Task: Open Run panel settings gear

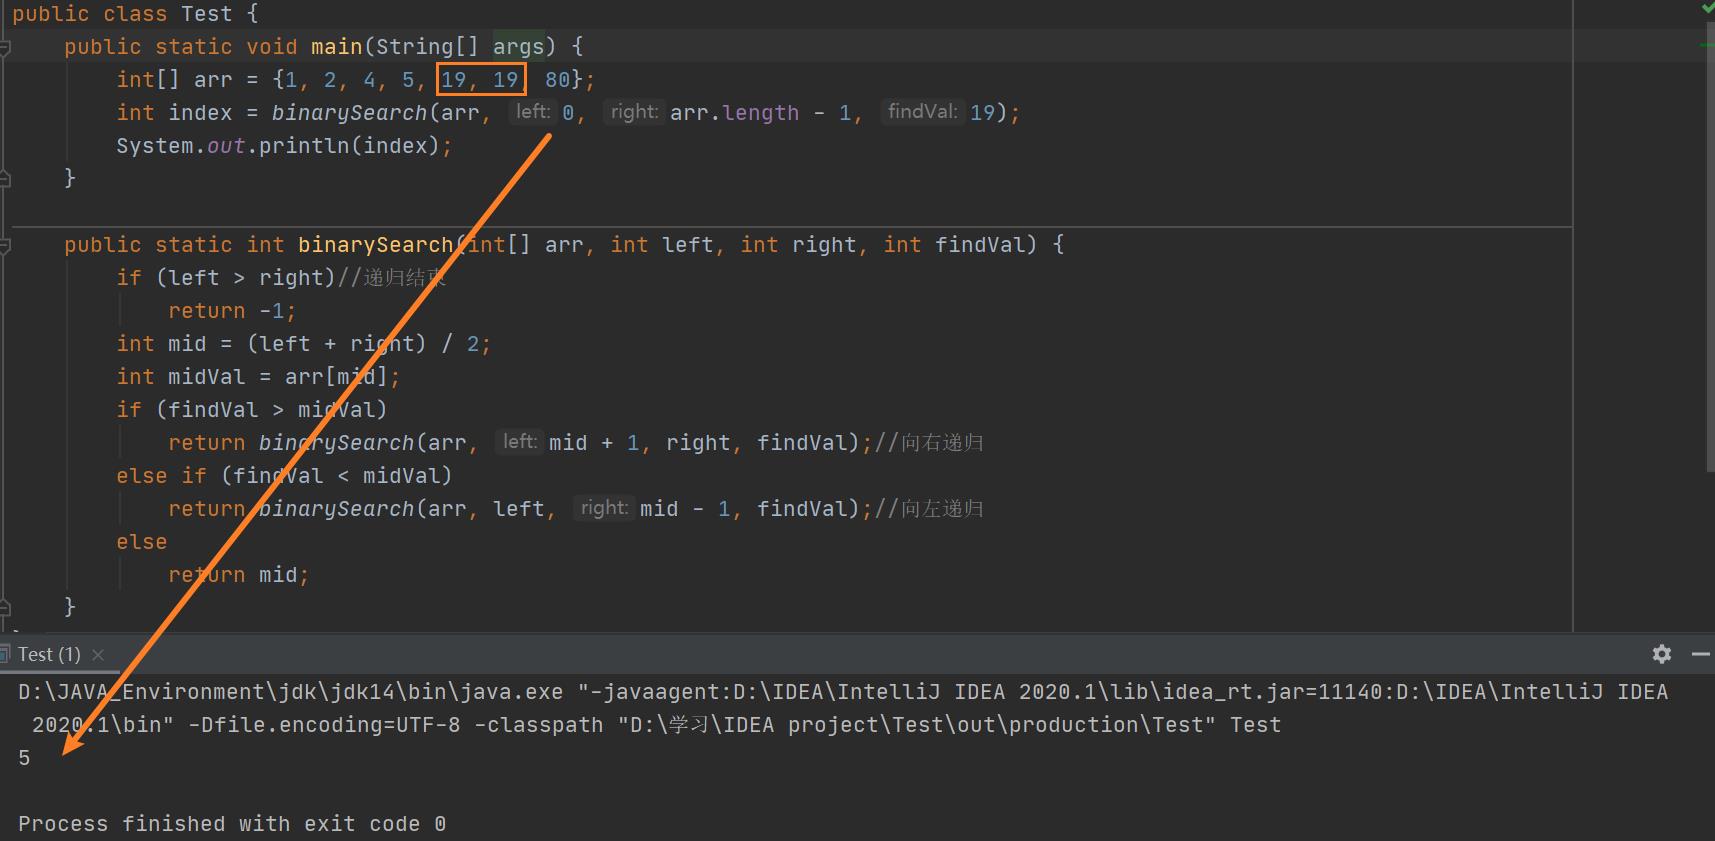Action: click(x=1661, y=654)
